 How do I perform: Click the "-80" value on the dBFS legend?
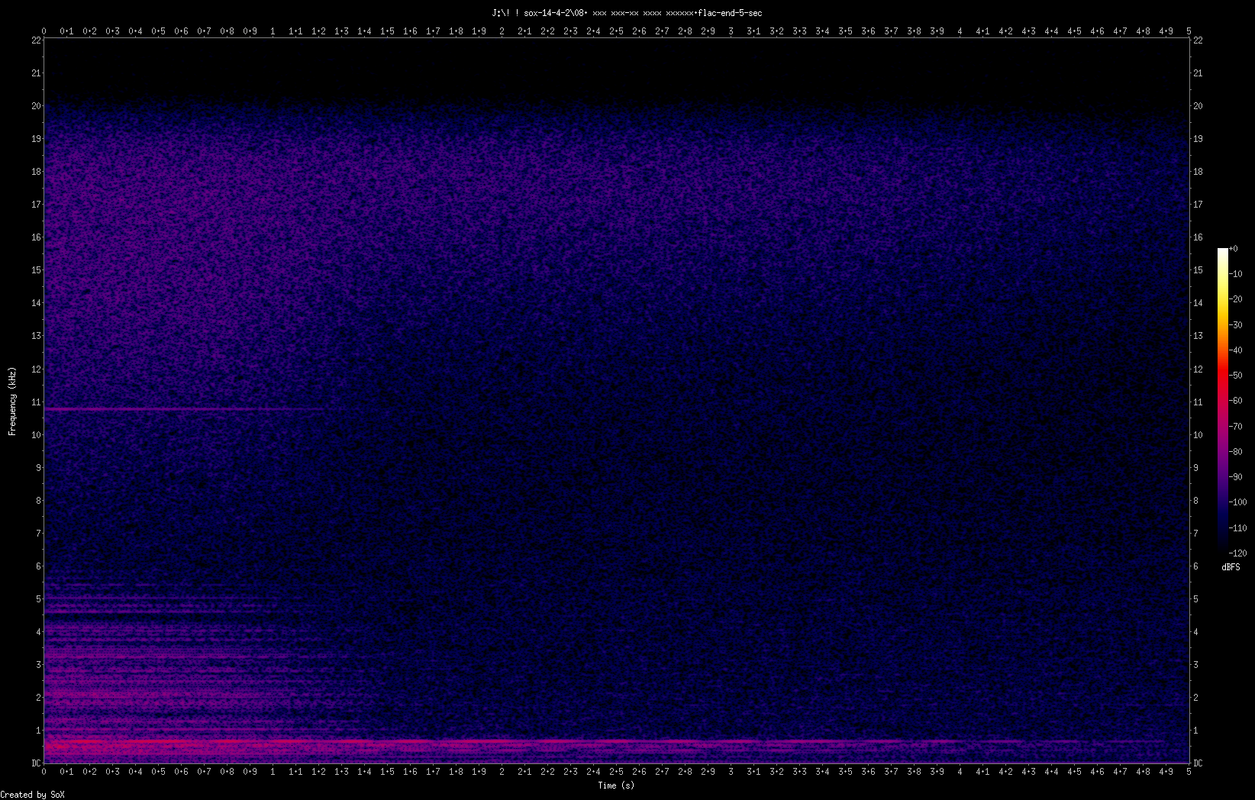1235,451
